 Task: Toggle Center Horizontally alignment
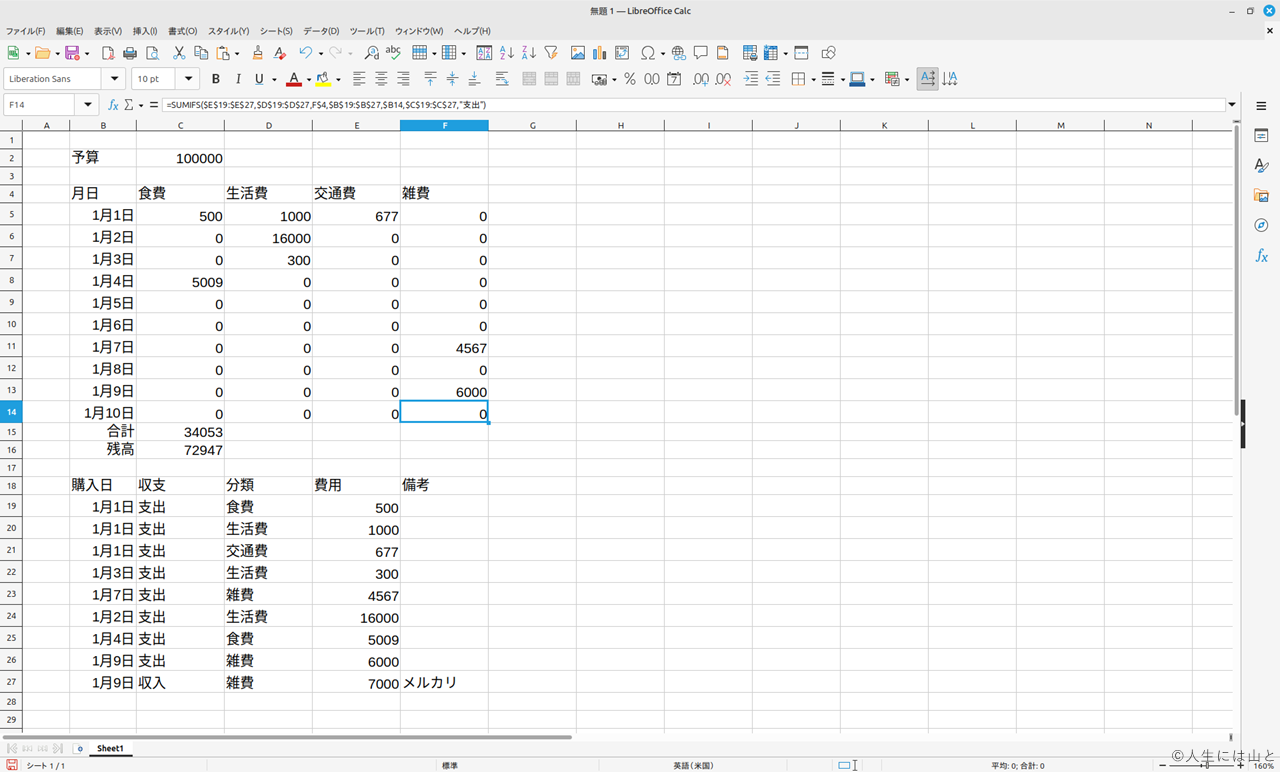tap(381, 79)
